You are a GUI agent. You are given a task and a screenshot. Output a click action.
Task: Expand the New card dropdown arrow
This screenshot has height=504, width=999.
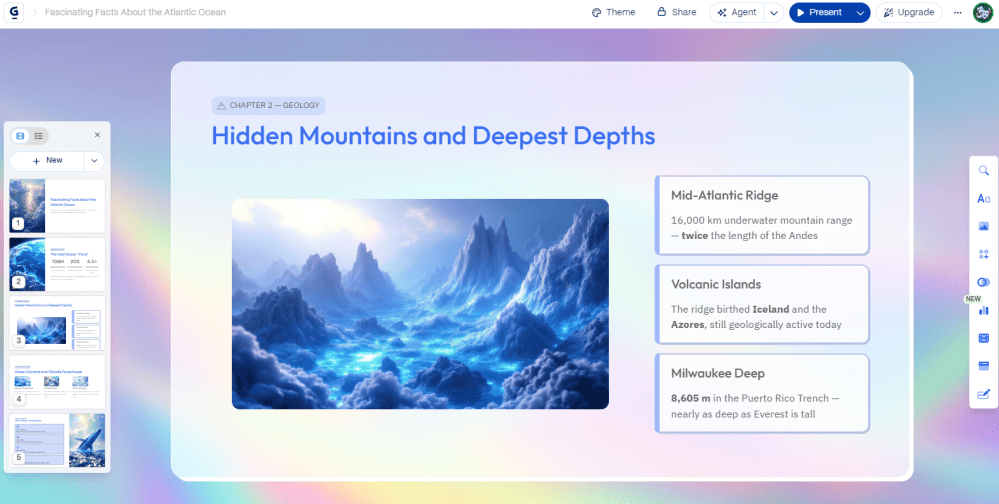click(94, 160)
